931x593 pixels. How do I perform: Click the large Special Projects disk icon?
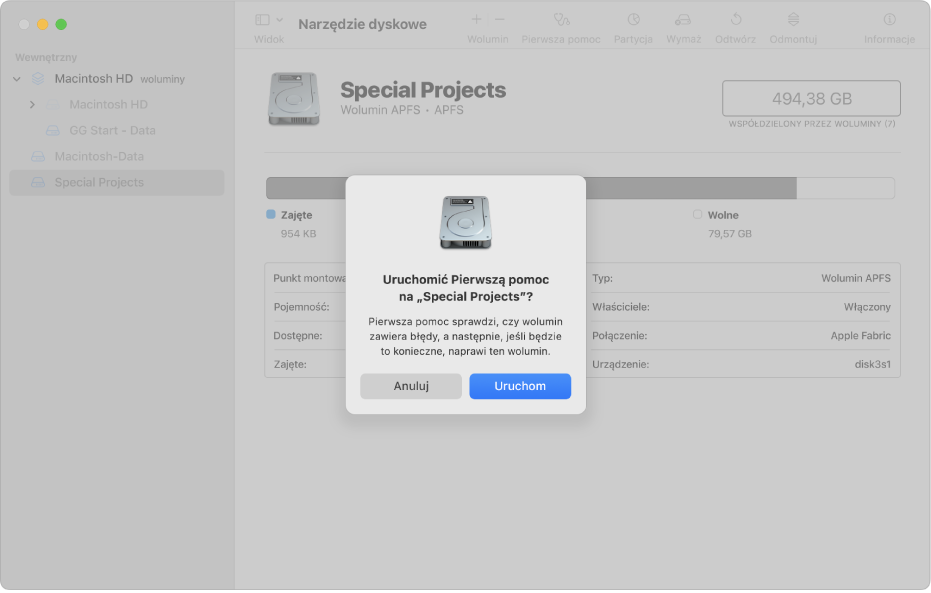tap(293, 99)
